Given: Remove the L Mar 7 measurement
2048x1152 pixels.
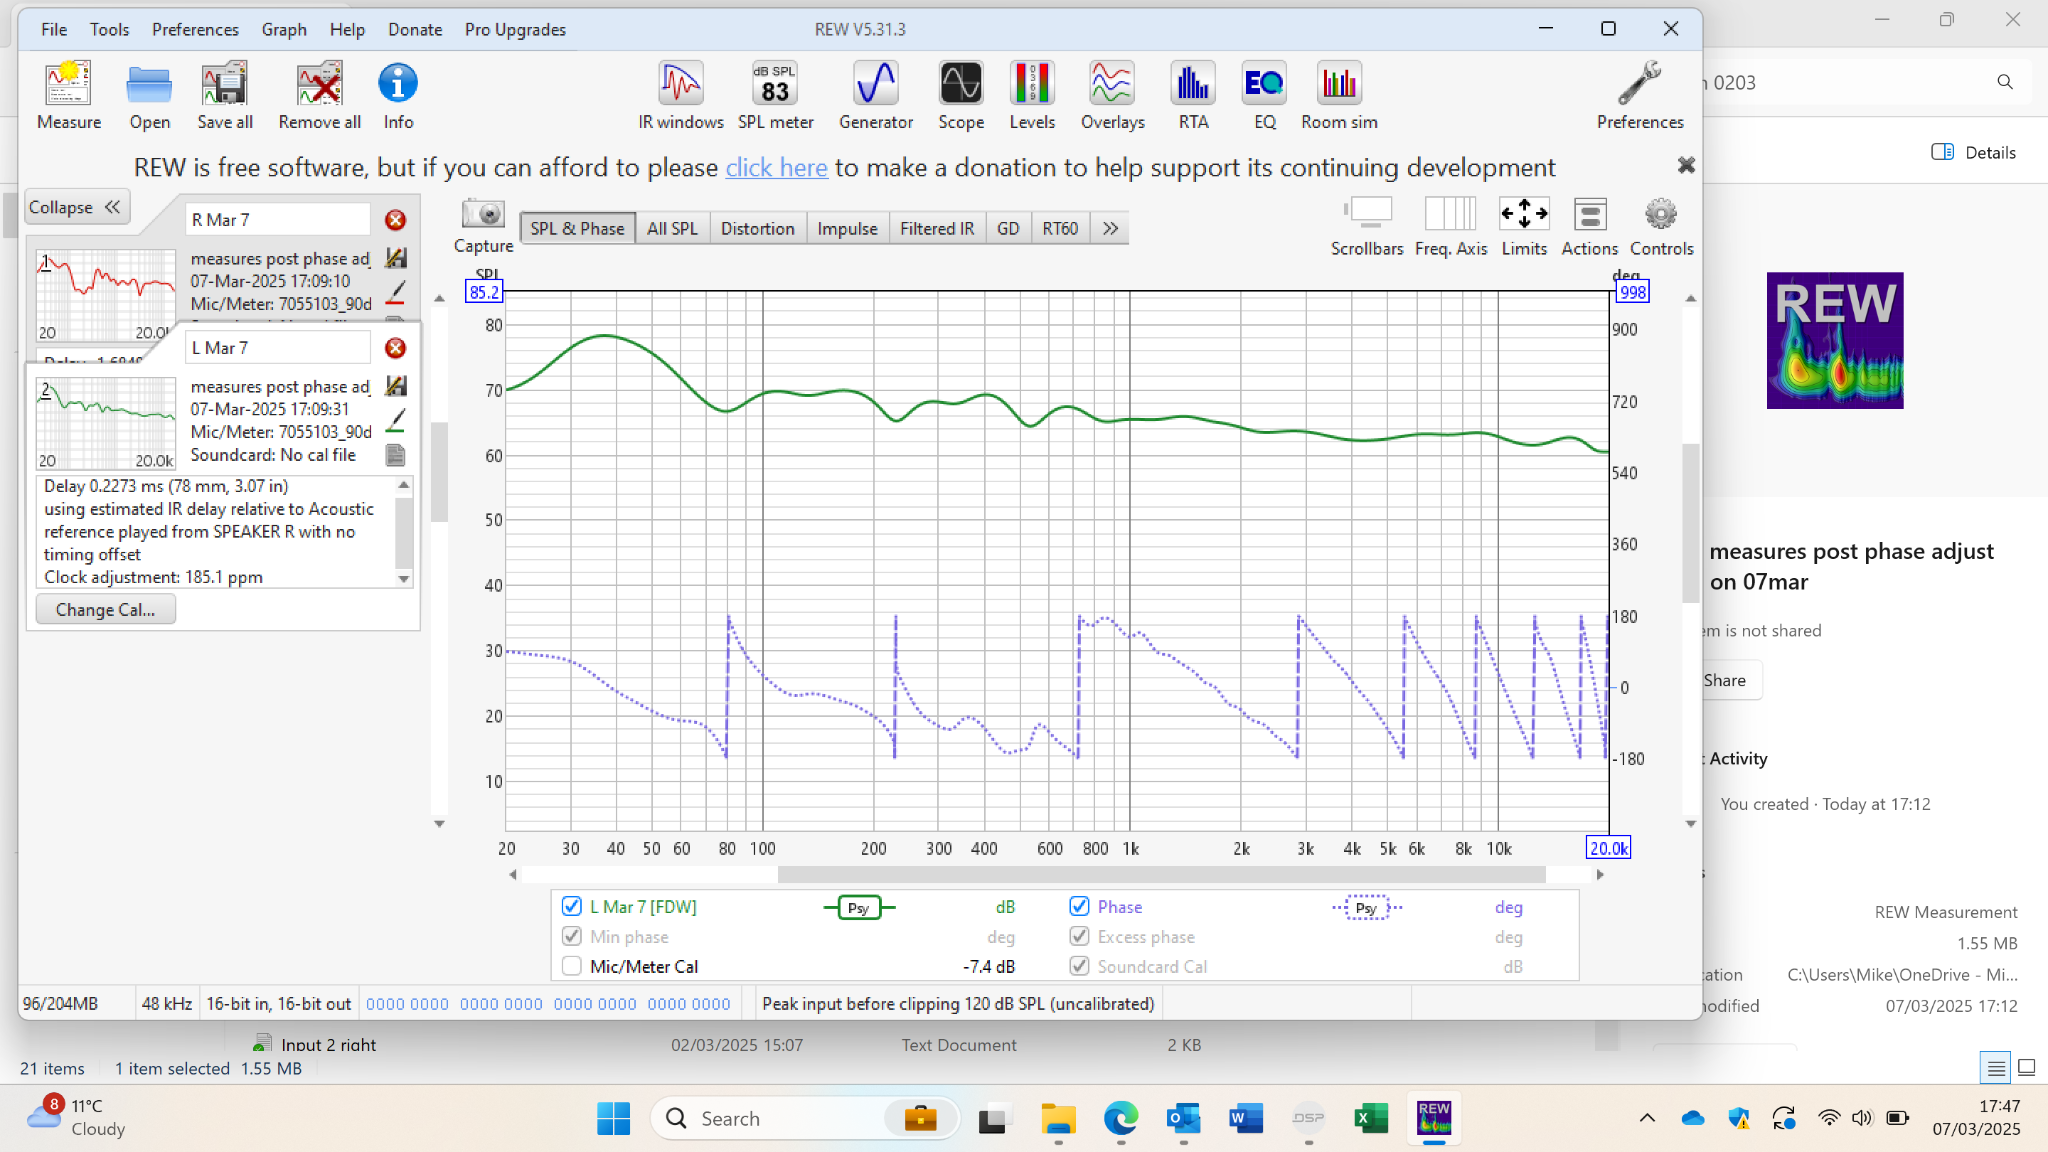Looking at the screenshot, I should [x=396, y=348].
